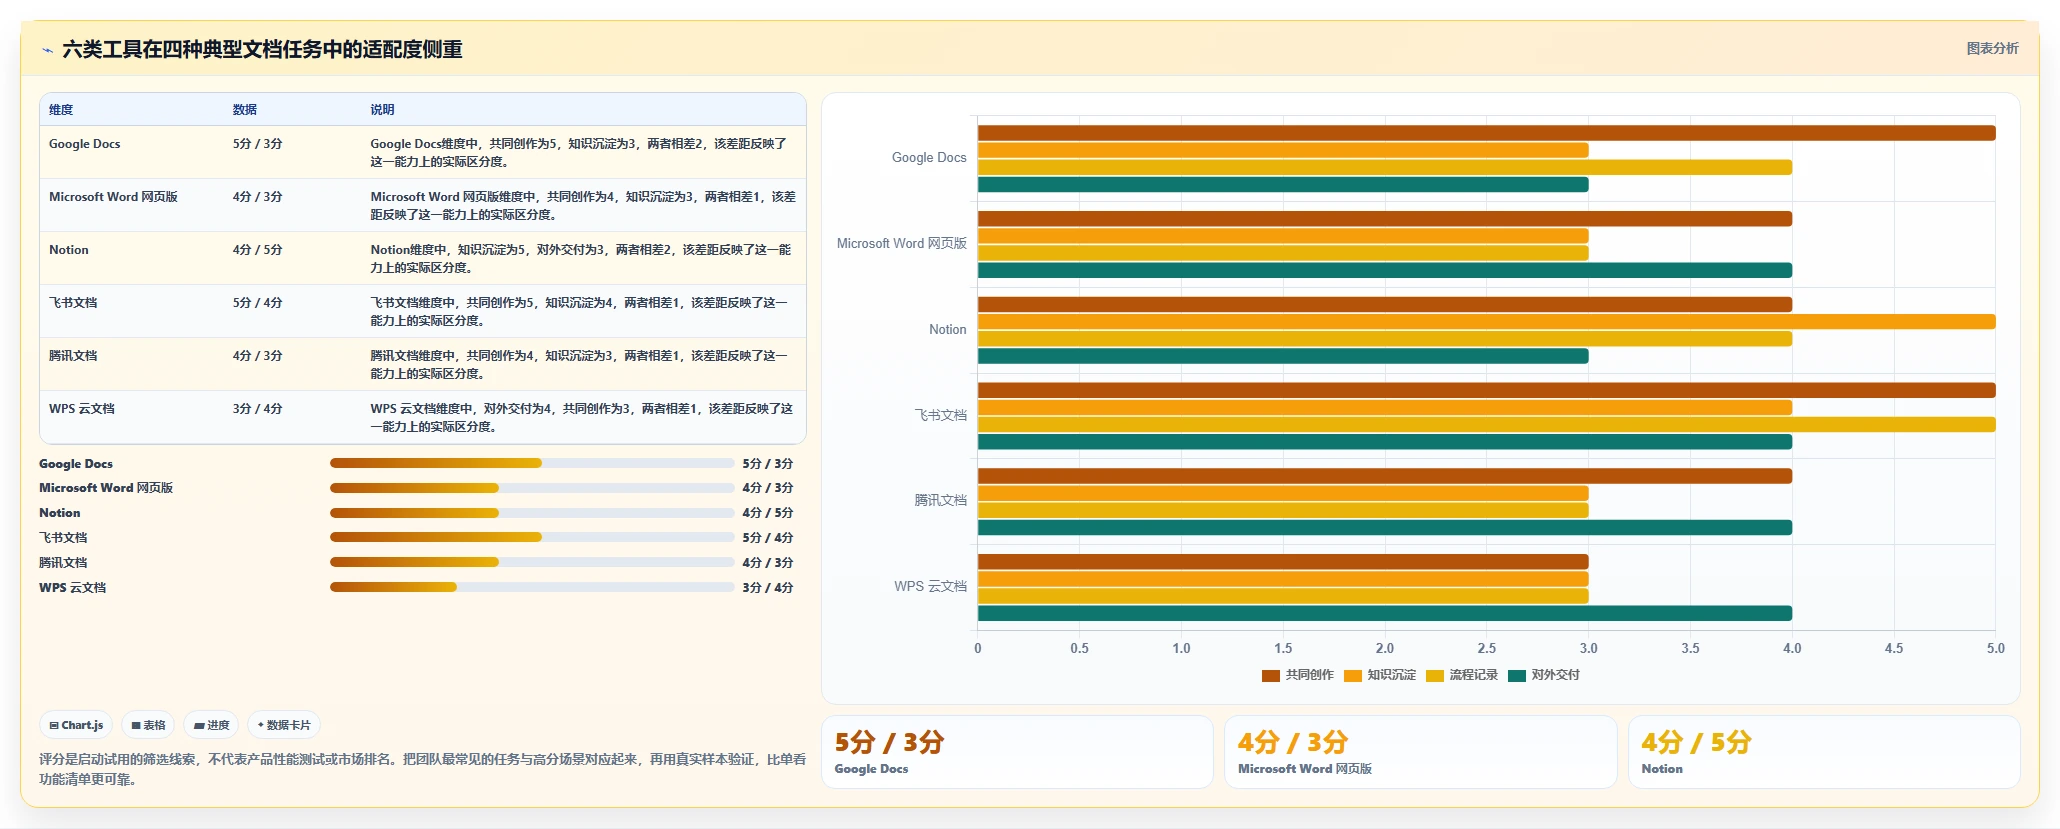Image resolution: width=2060 pixels, height=829 pixels.
Task: Click the small blue icon before the title
Action: (x=47, y=50)
